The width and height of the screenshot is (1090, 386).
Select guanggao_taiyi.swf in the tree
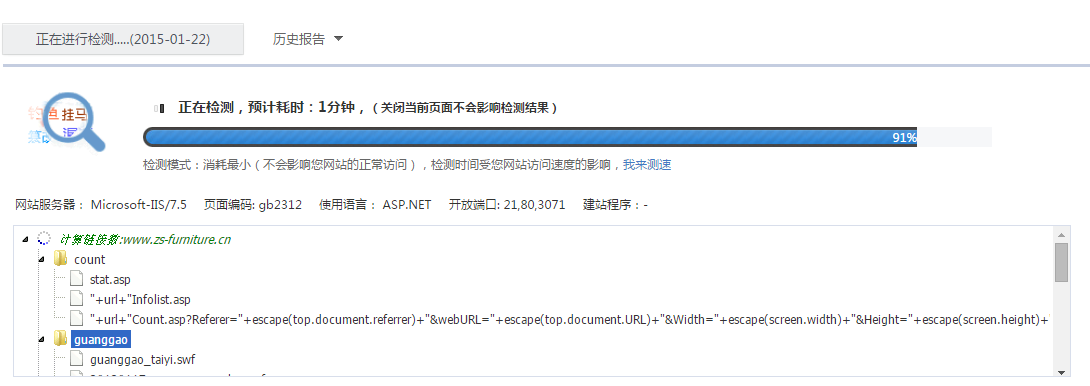point(143,360)
